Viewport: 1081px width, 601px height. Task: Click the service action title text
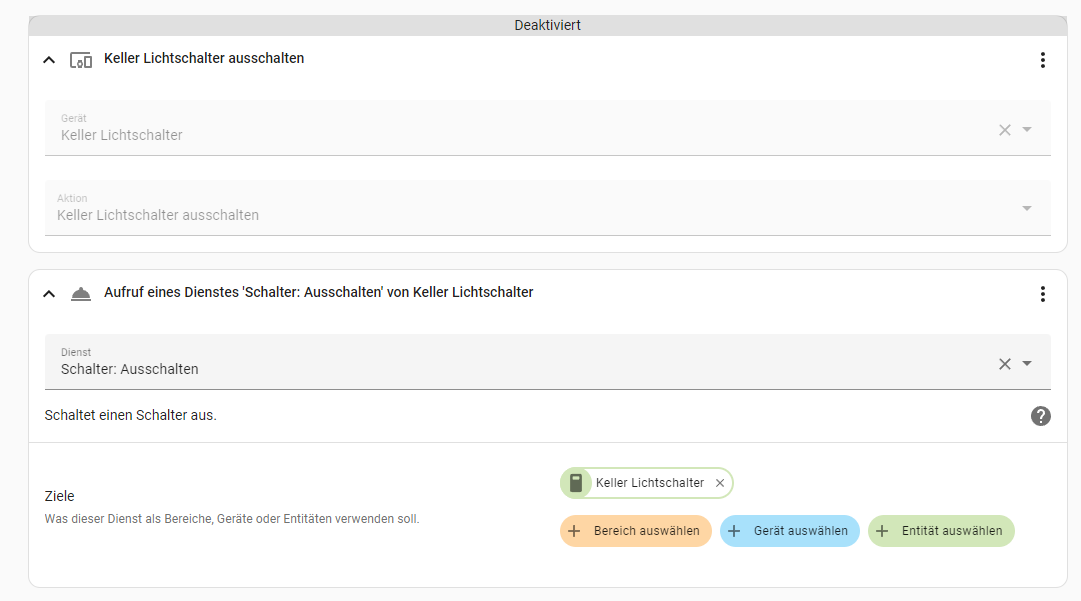click(318, 293)
